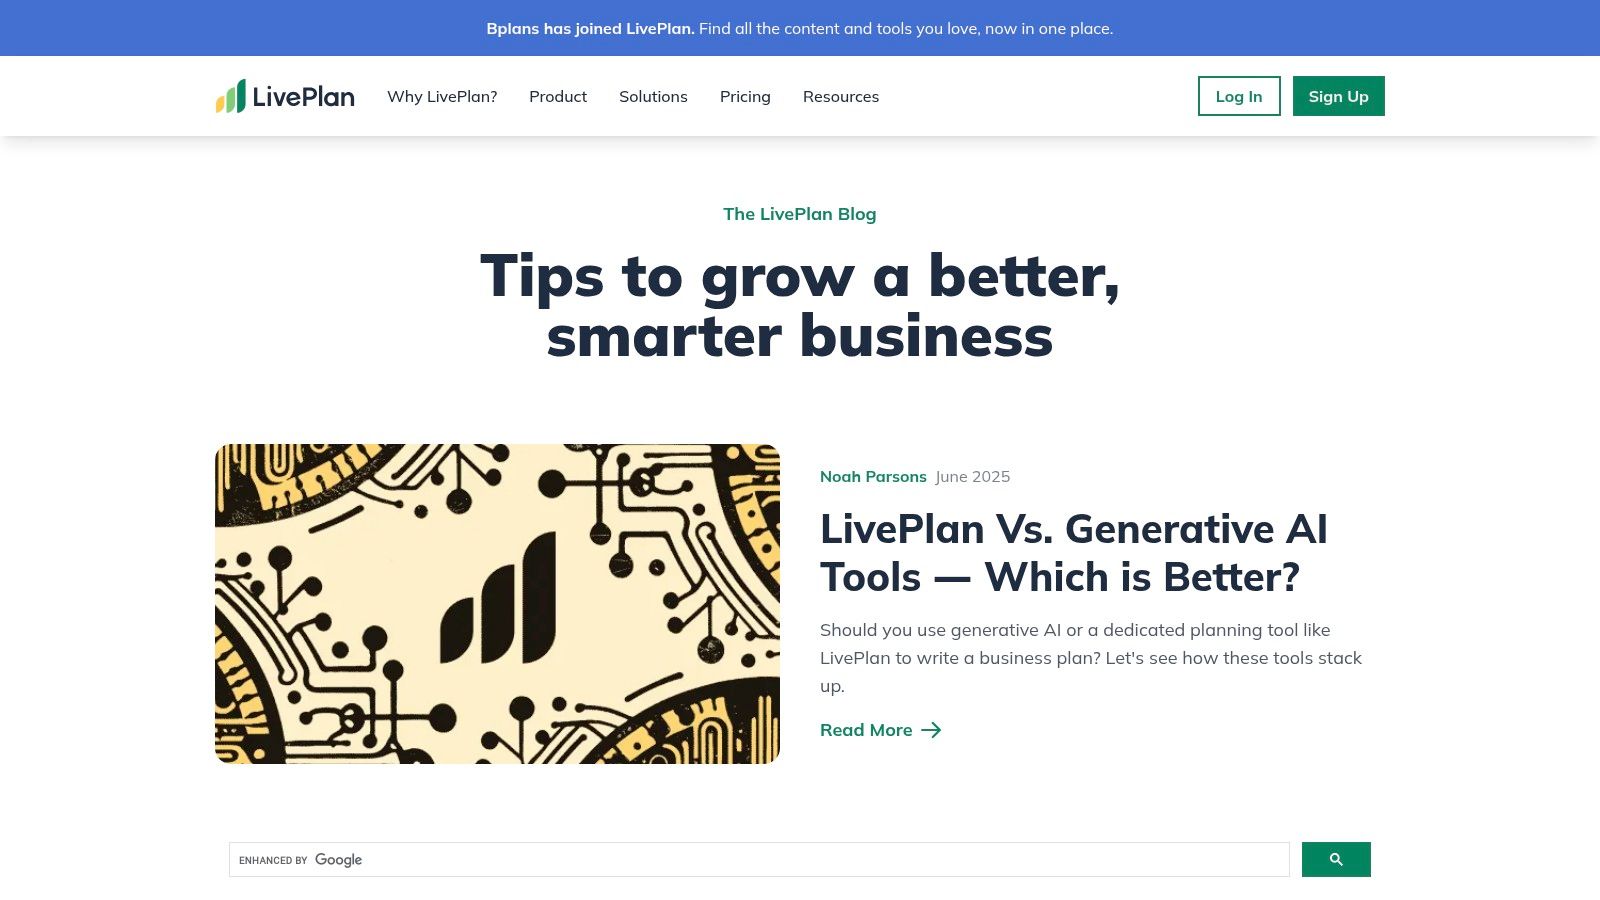This screenshot has height=900, width=1600.
Task: Open the Why LivePlan? nav item
Action: (x=442, y=96)
